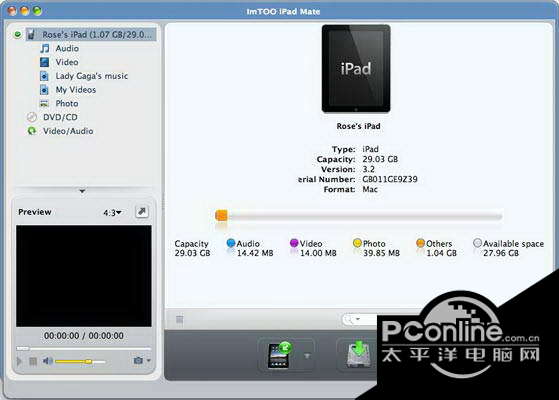Click the orange Others storage legend dot

[421, 243]
